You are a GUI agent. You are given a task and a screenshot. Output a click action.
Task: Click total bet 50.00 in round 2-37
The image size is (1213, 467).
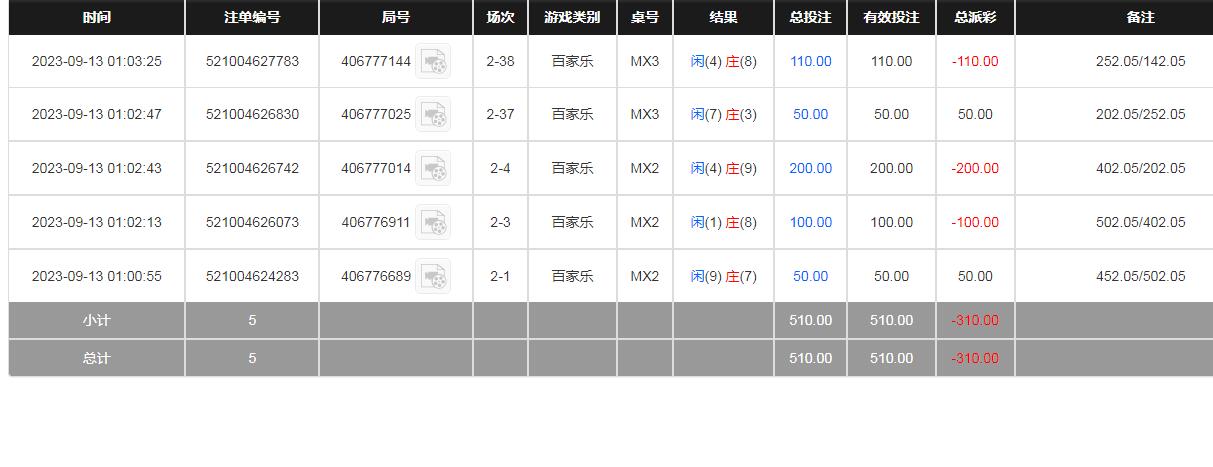(810, 115)
